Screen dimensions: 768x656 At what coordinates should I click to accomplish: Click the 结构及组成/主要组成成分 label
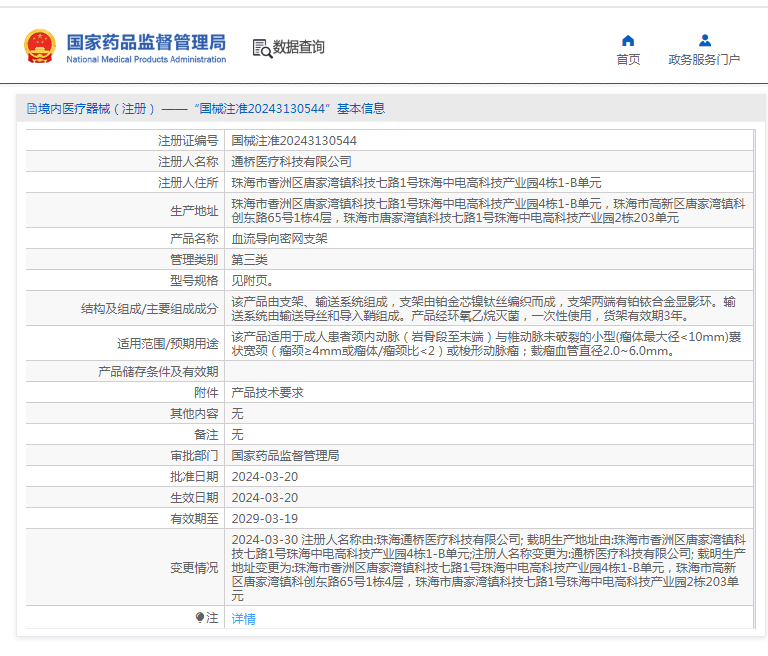pos(149,309)
